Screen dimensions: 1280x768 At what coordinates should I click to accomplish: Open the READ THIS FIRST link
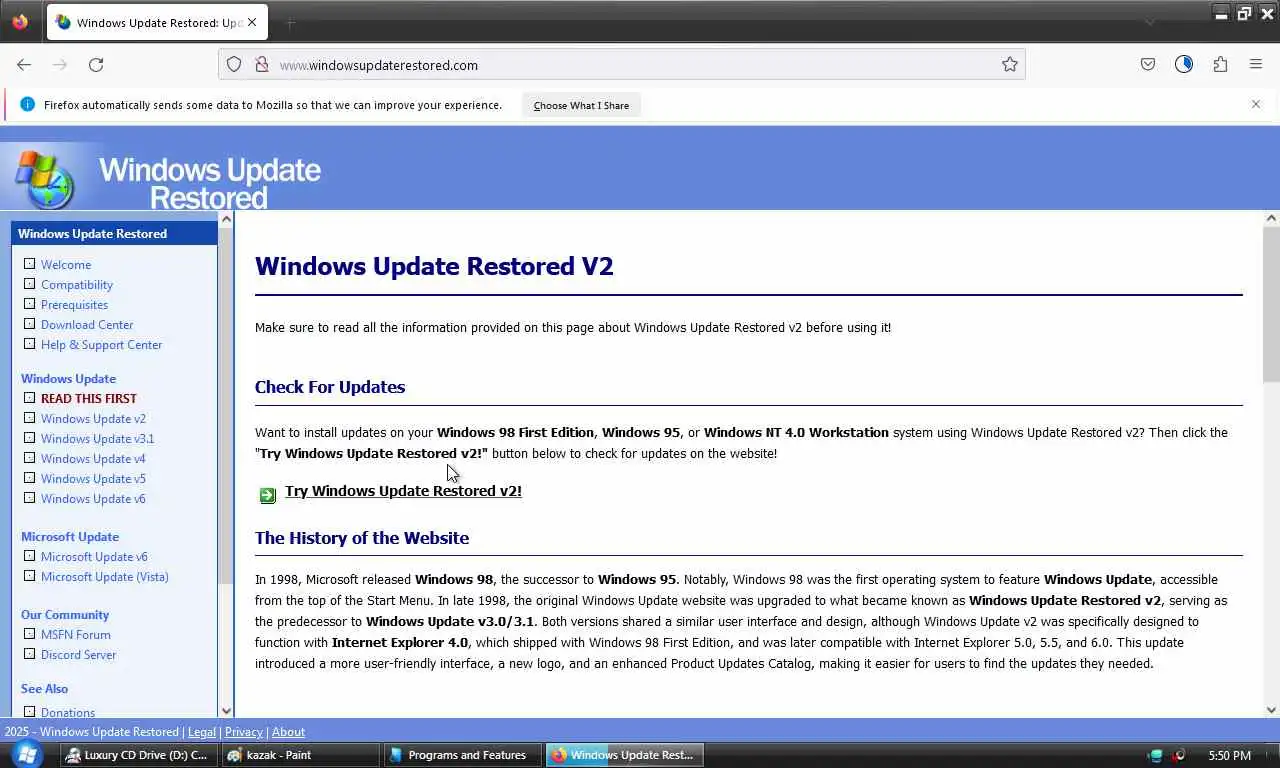[89, 398]
